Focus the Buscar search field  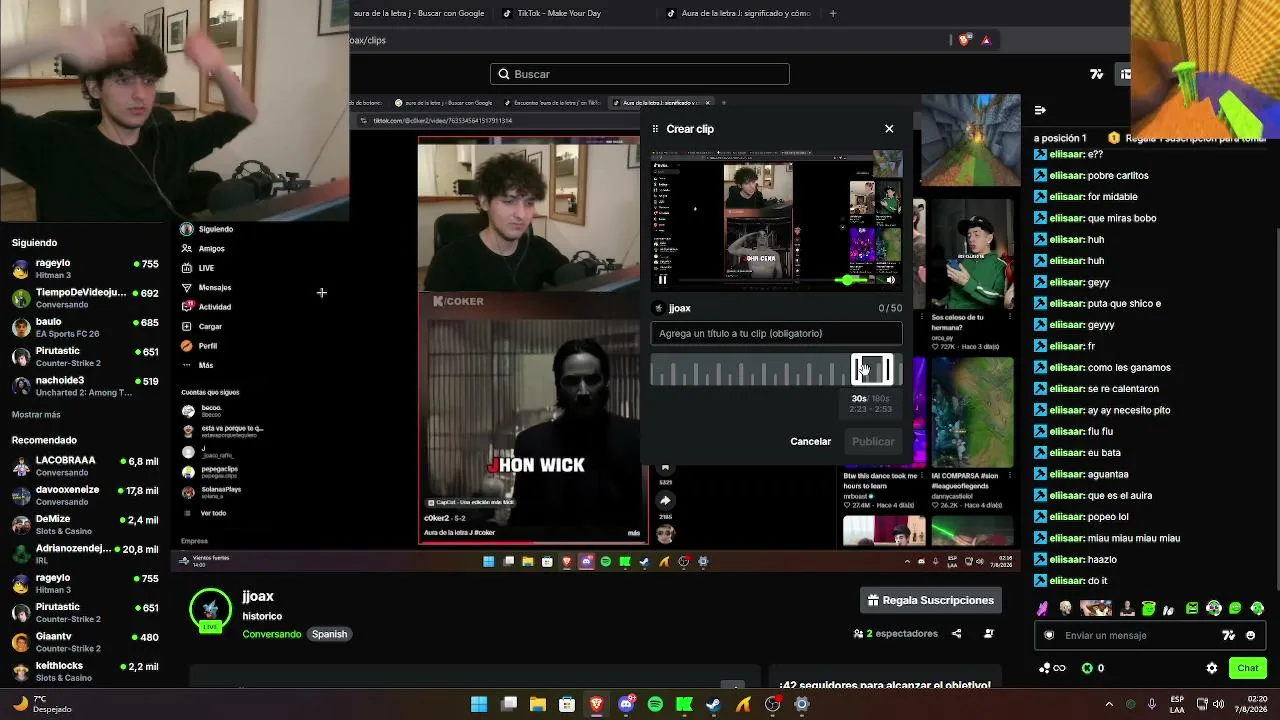(640, 74)
